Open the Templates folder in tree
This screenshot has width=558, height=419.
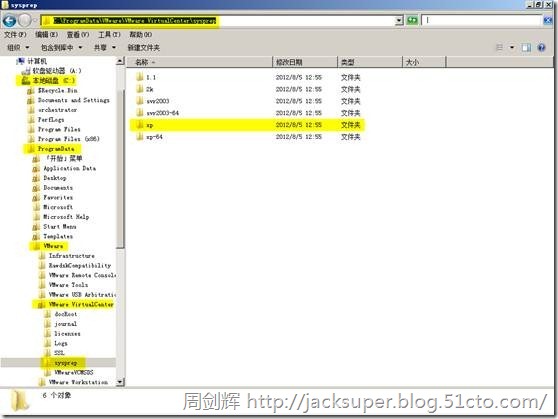point(58,236)
